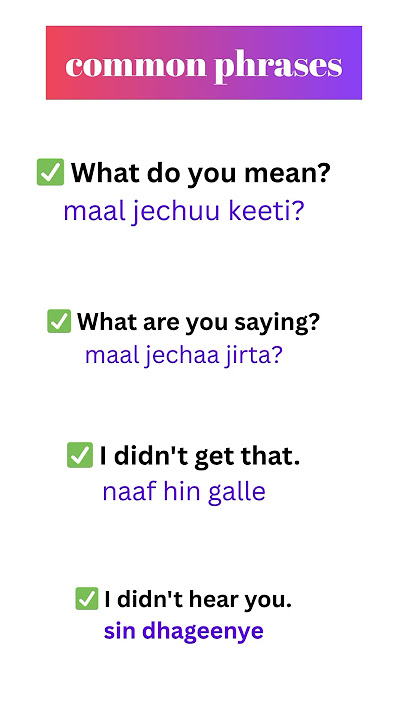Click the green checkmark beside "What do you mean?"

coord(51,172)
